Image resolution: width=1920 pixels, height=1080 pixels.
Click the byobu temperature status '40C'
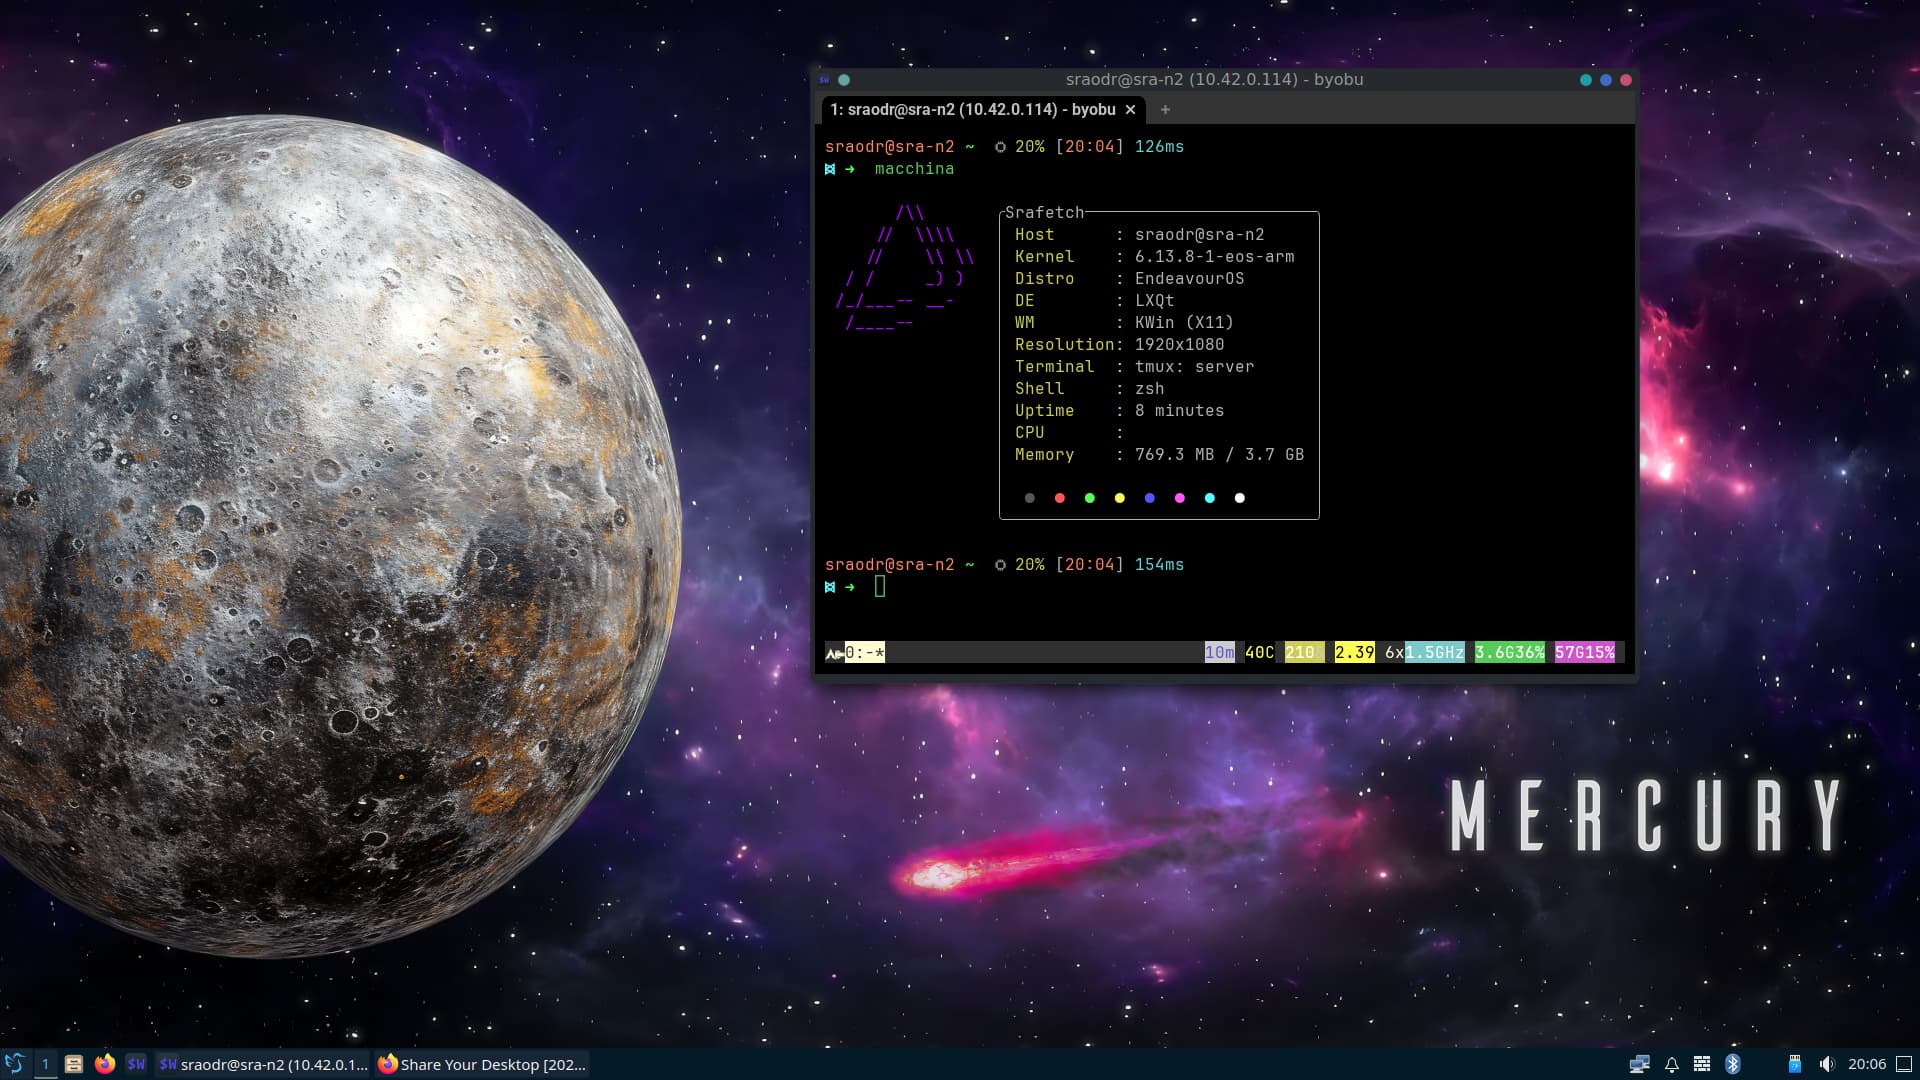(x=1259, y=653)
